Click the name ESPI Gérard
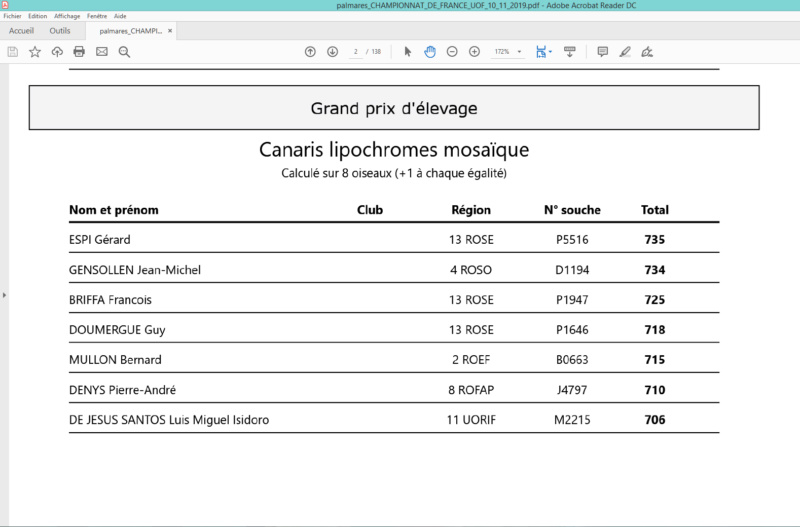 99,240
